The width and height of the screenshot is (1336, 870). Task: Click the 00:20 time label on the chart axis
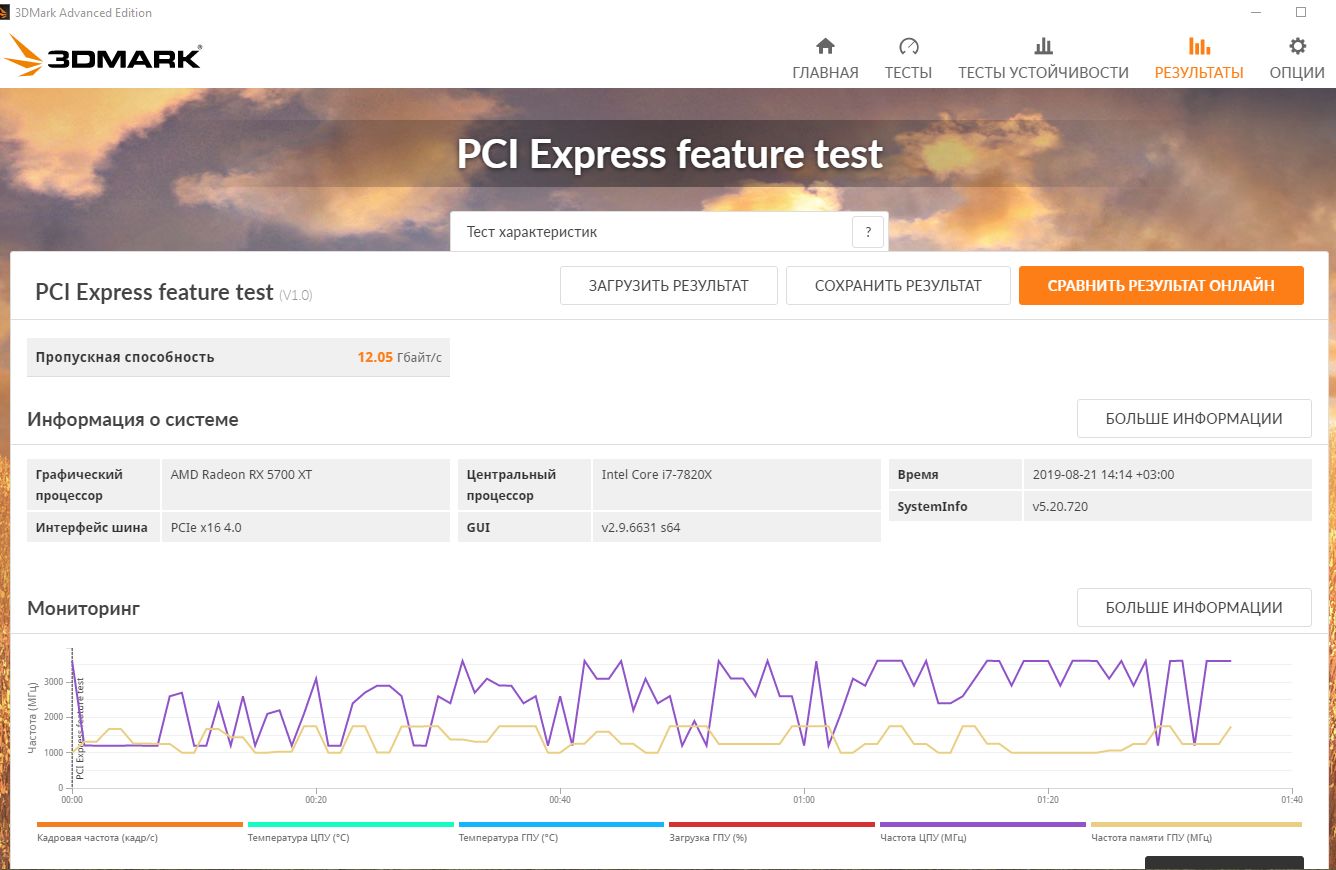click(x=316, y=800)
